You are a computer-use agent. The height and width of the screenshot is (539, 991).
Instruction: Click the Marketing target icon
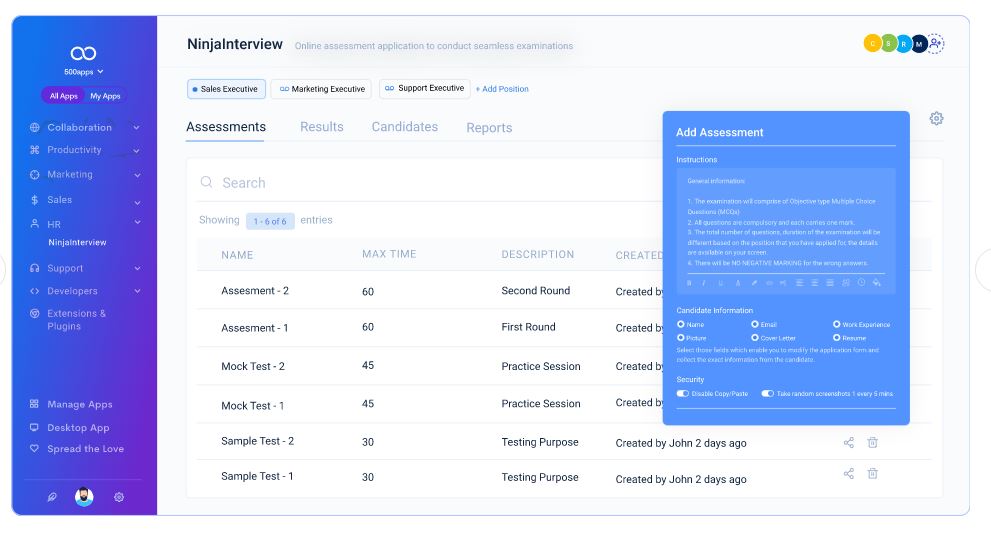tap(35, 174)
